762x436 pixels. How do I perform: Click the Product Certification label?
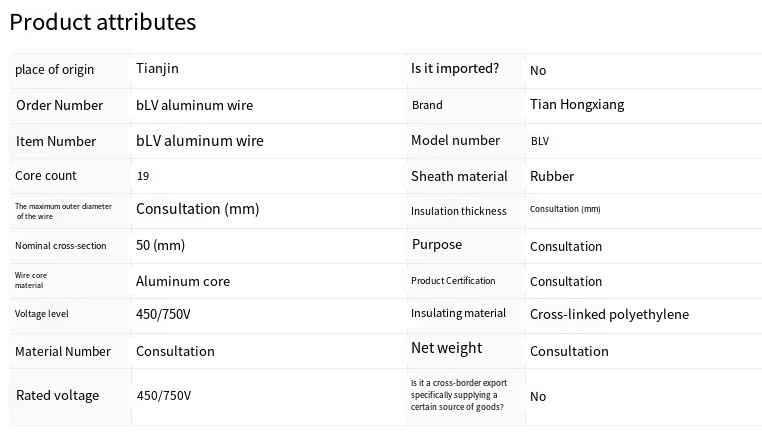(x=453, y=281)
